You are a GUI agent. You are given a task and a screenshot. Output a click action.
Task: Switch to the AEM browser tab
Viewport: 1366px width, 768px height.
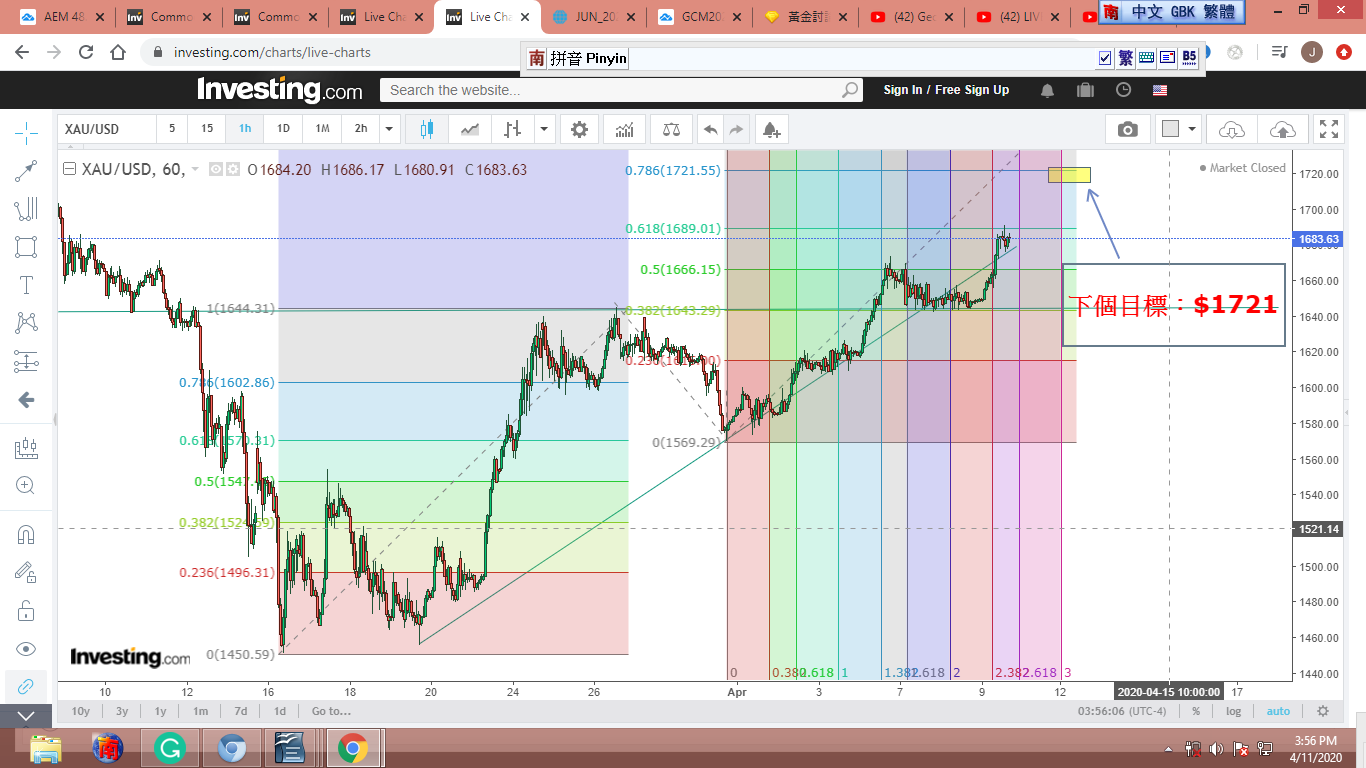[x=60, y=17]
